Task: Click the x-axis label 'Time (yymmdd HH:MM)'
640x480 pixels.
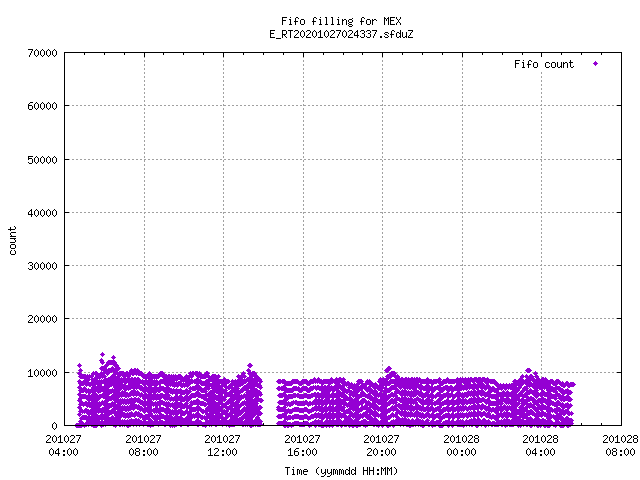Action: click(x=341, y=471)
